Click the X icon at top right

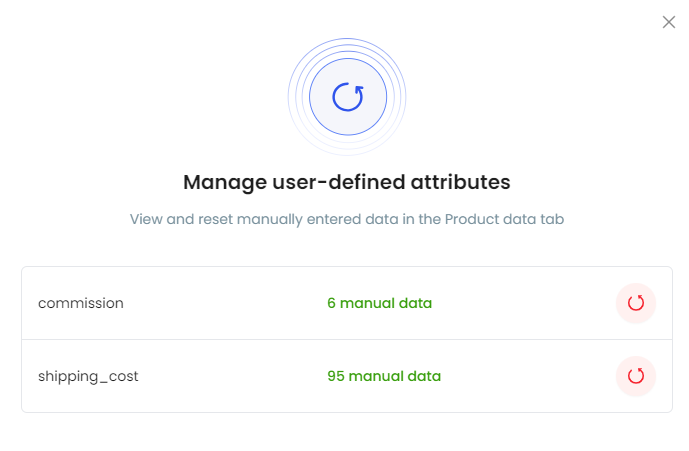668,22
